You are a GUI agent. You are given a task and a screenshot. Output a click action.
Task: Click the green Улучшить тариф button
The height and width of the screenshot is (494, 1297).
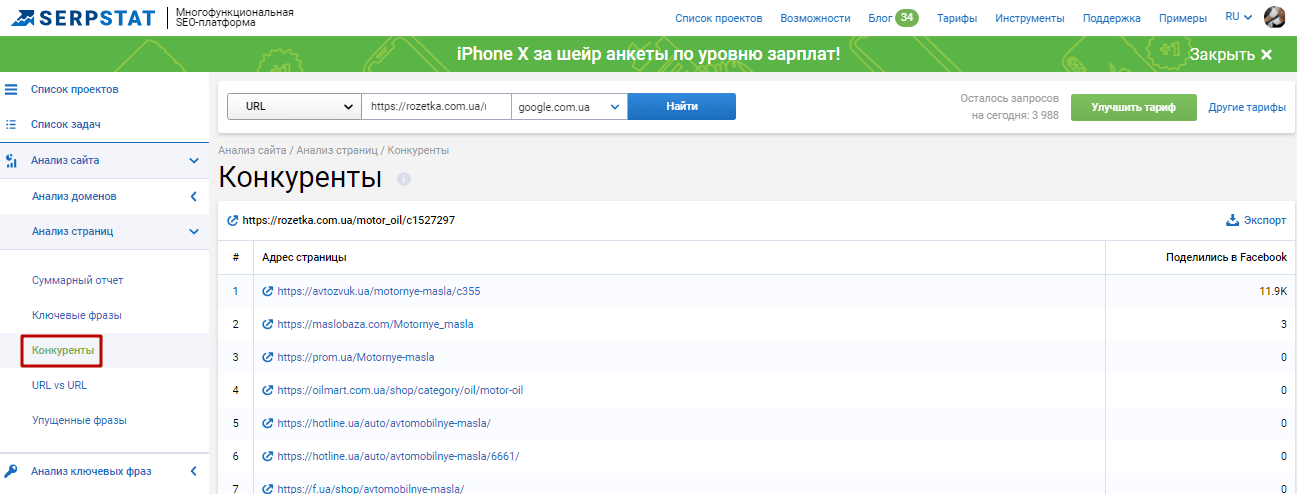[x=1133, y=107]
